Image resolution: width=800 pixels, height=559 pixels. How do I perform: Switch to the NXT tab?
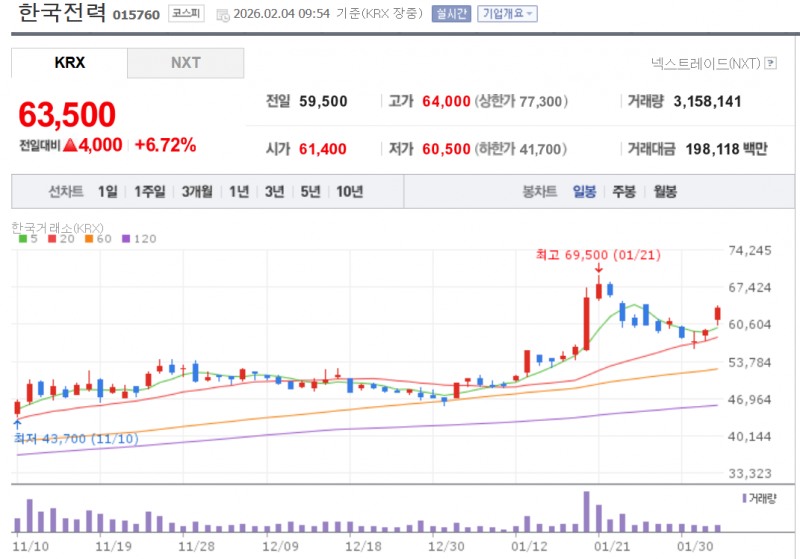[186, 63]
